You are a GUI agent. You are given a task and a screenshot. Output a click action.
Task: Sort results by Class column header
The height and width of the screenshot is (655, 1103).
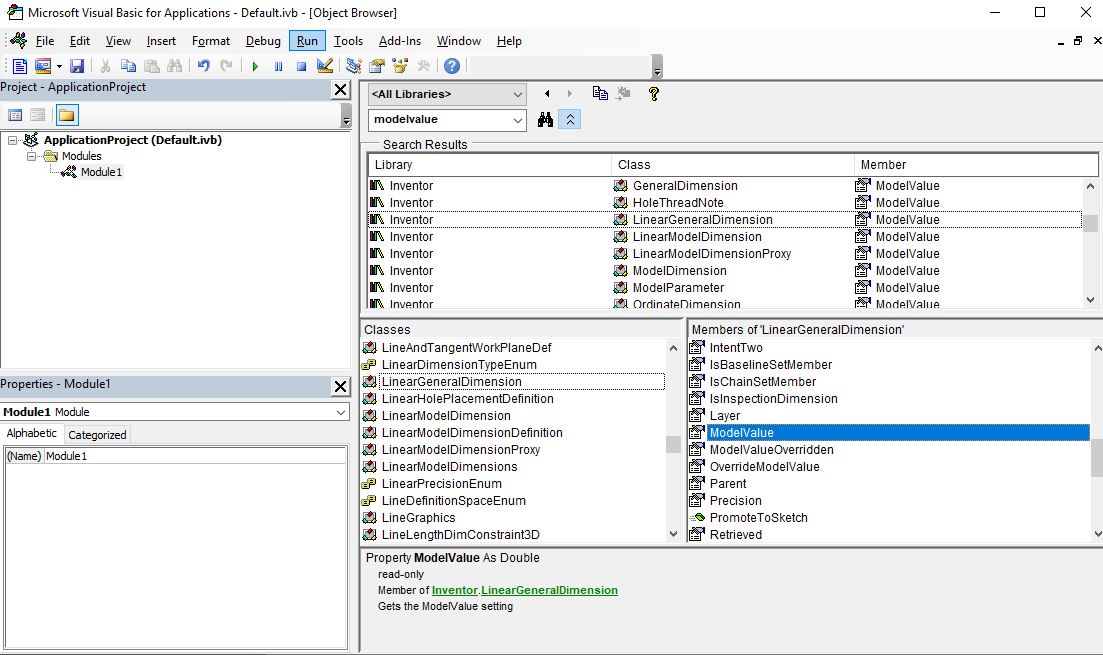pos(732,165)
